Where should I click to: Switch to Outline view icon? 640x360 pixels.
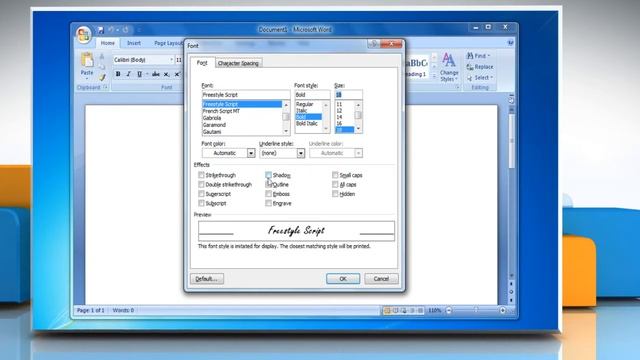click(412, 311)
